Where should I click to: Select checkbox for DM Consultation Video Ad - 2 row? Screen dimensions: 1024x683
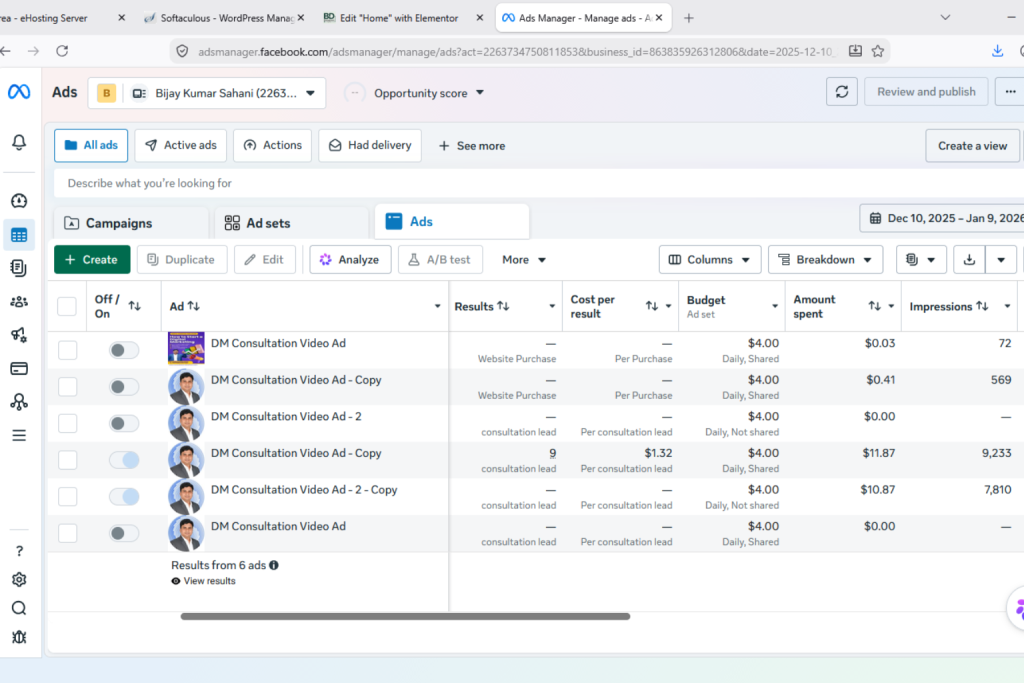67,423
